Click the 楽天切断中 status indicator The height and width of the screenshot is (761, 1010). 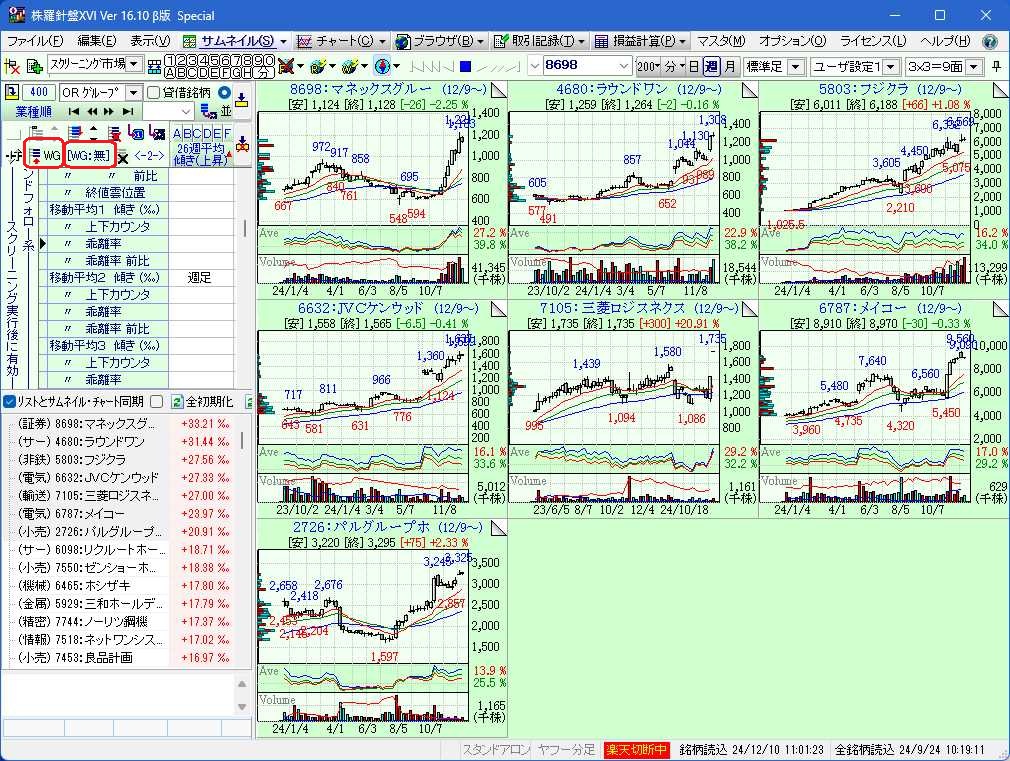636,749
